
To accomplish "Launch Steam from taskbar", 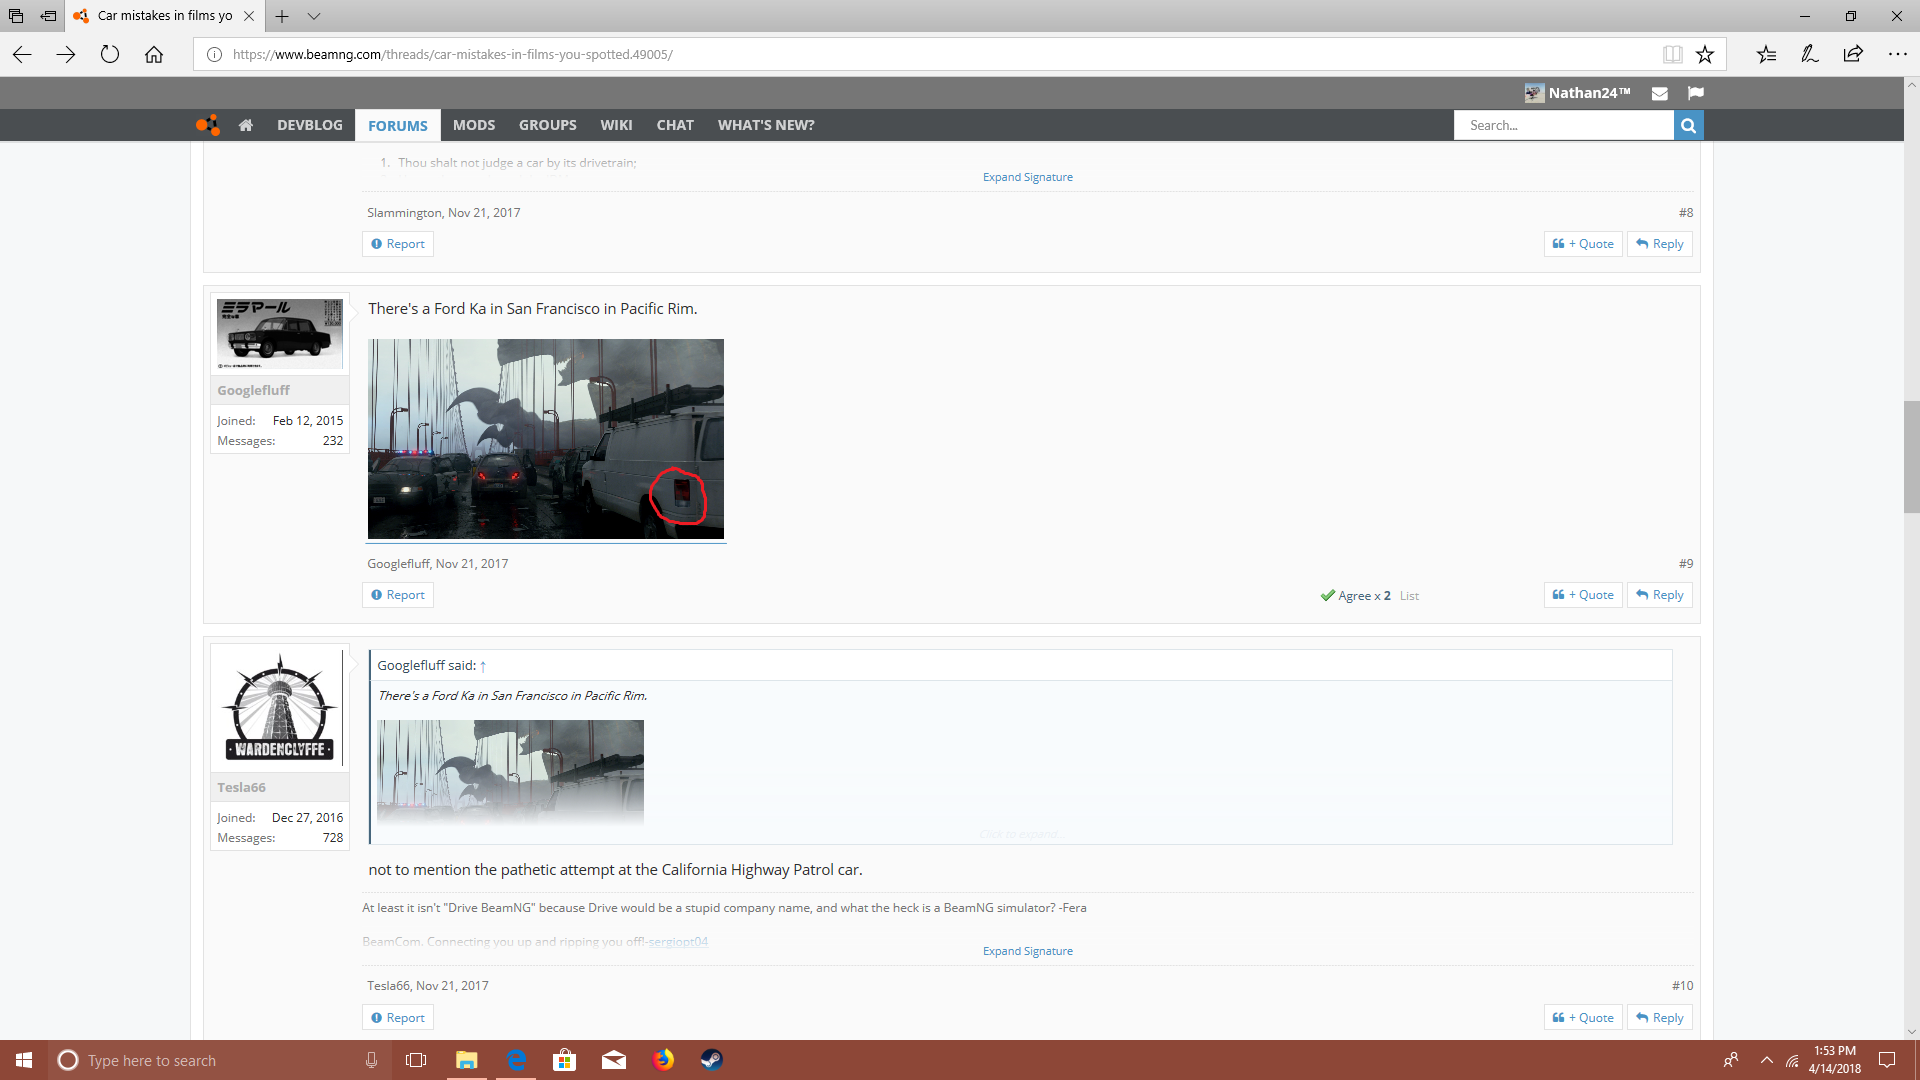I will tap(711, 1060).
